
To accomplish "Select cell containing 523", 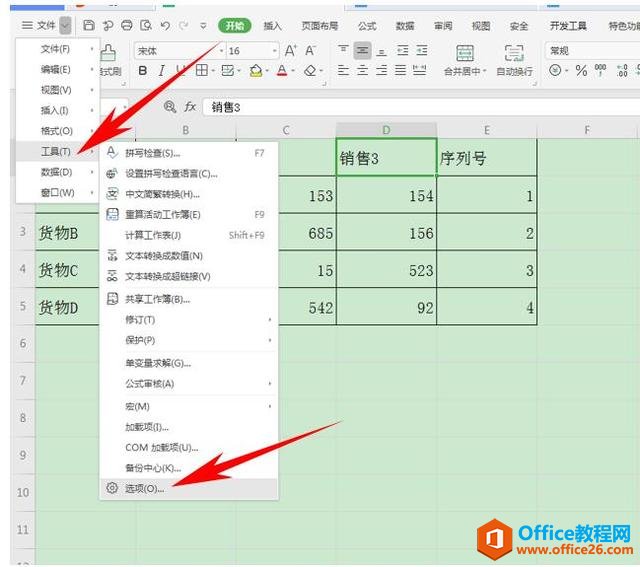I will coord(387,269).
